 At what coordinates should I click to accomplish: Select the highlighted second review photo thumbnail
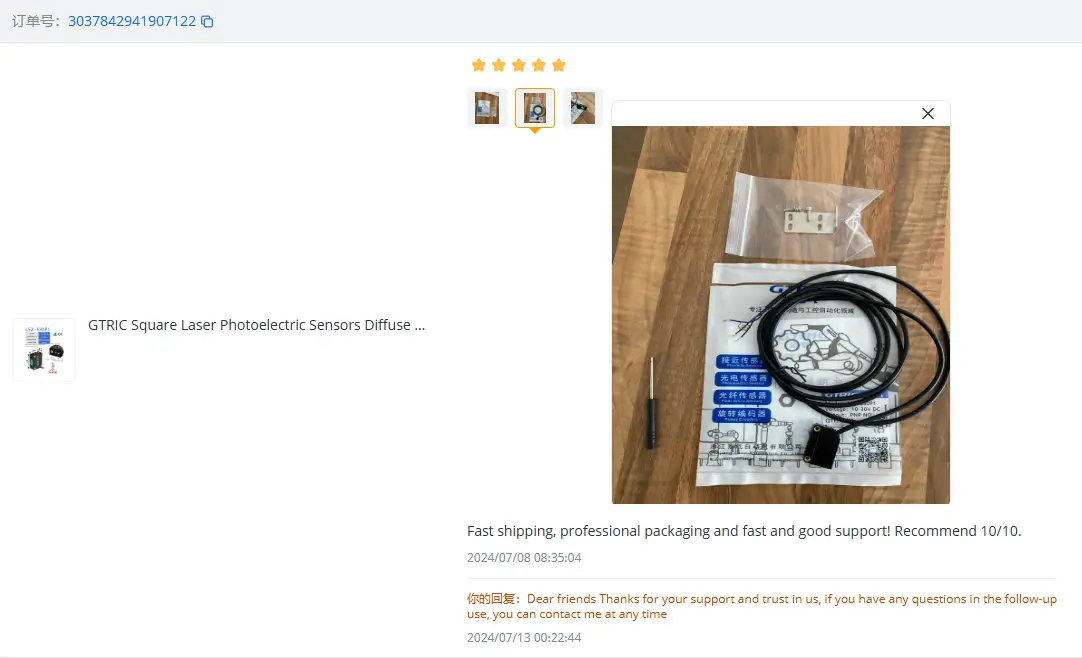point(535,108)
